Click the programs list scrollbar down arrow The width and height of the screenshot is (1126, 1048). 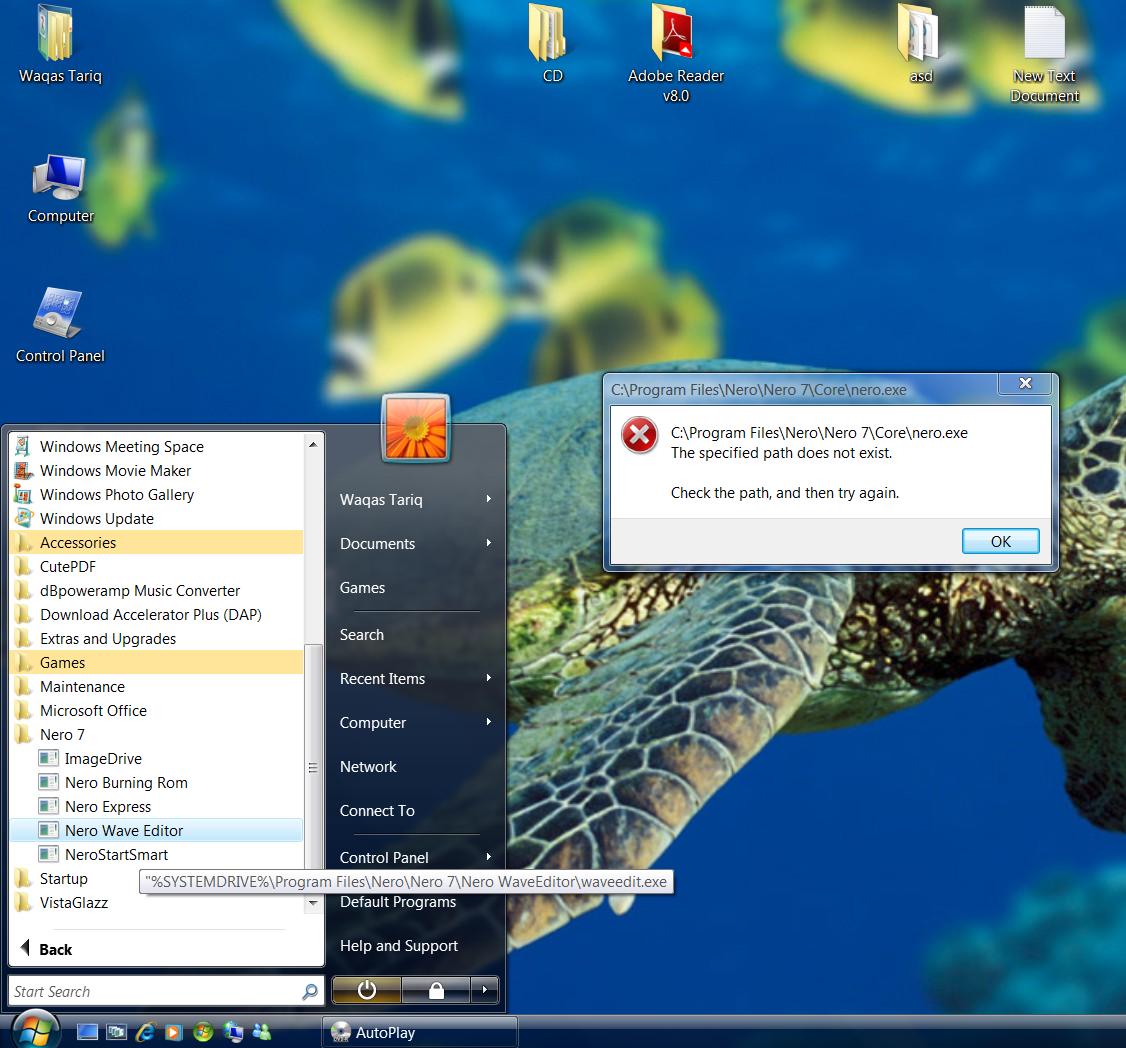point(313,902)
